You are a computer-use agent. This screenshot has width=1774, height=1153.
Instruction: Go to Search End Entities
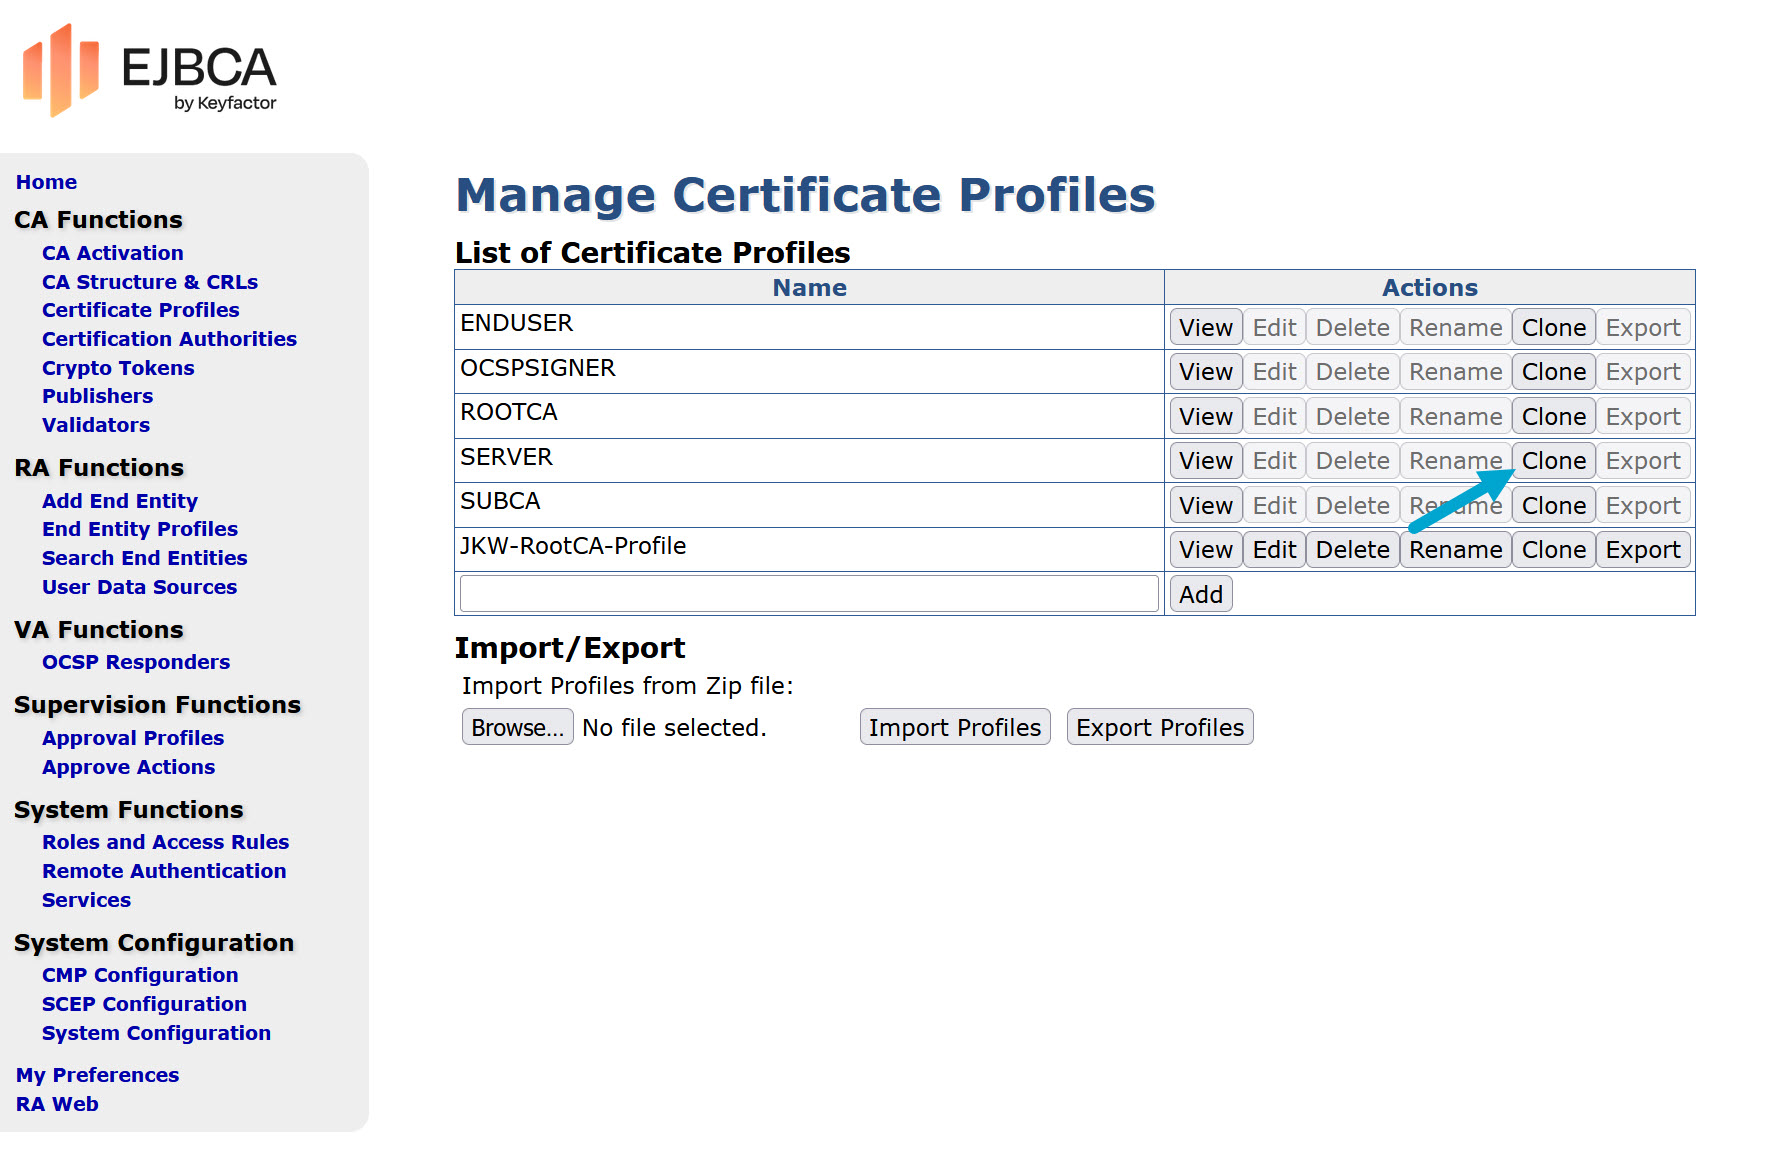(144, 558)
